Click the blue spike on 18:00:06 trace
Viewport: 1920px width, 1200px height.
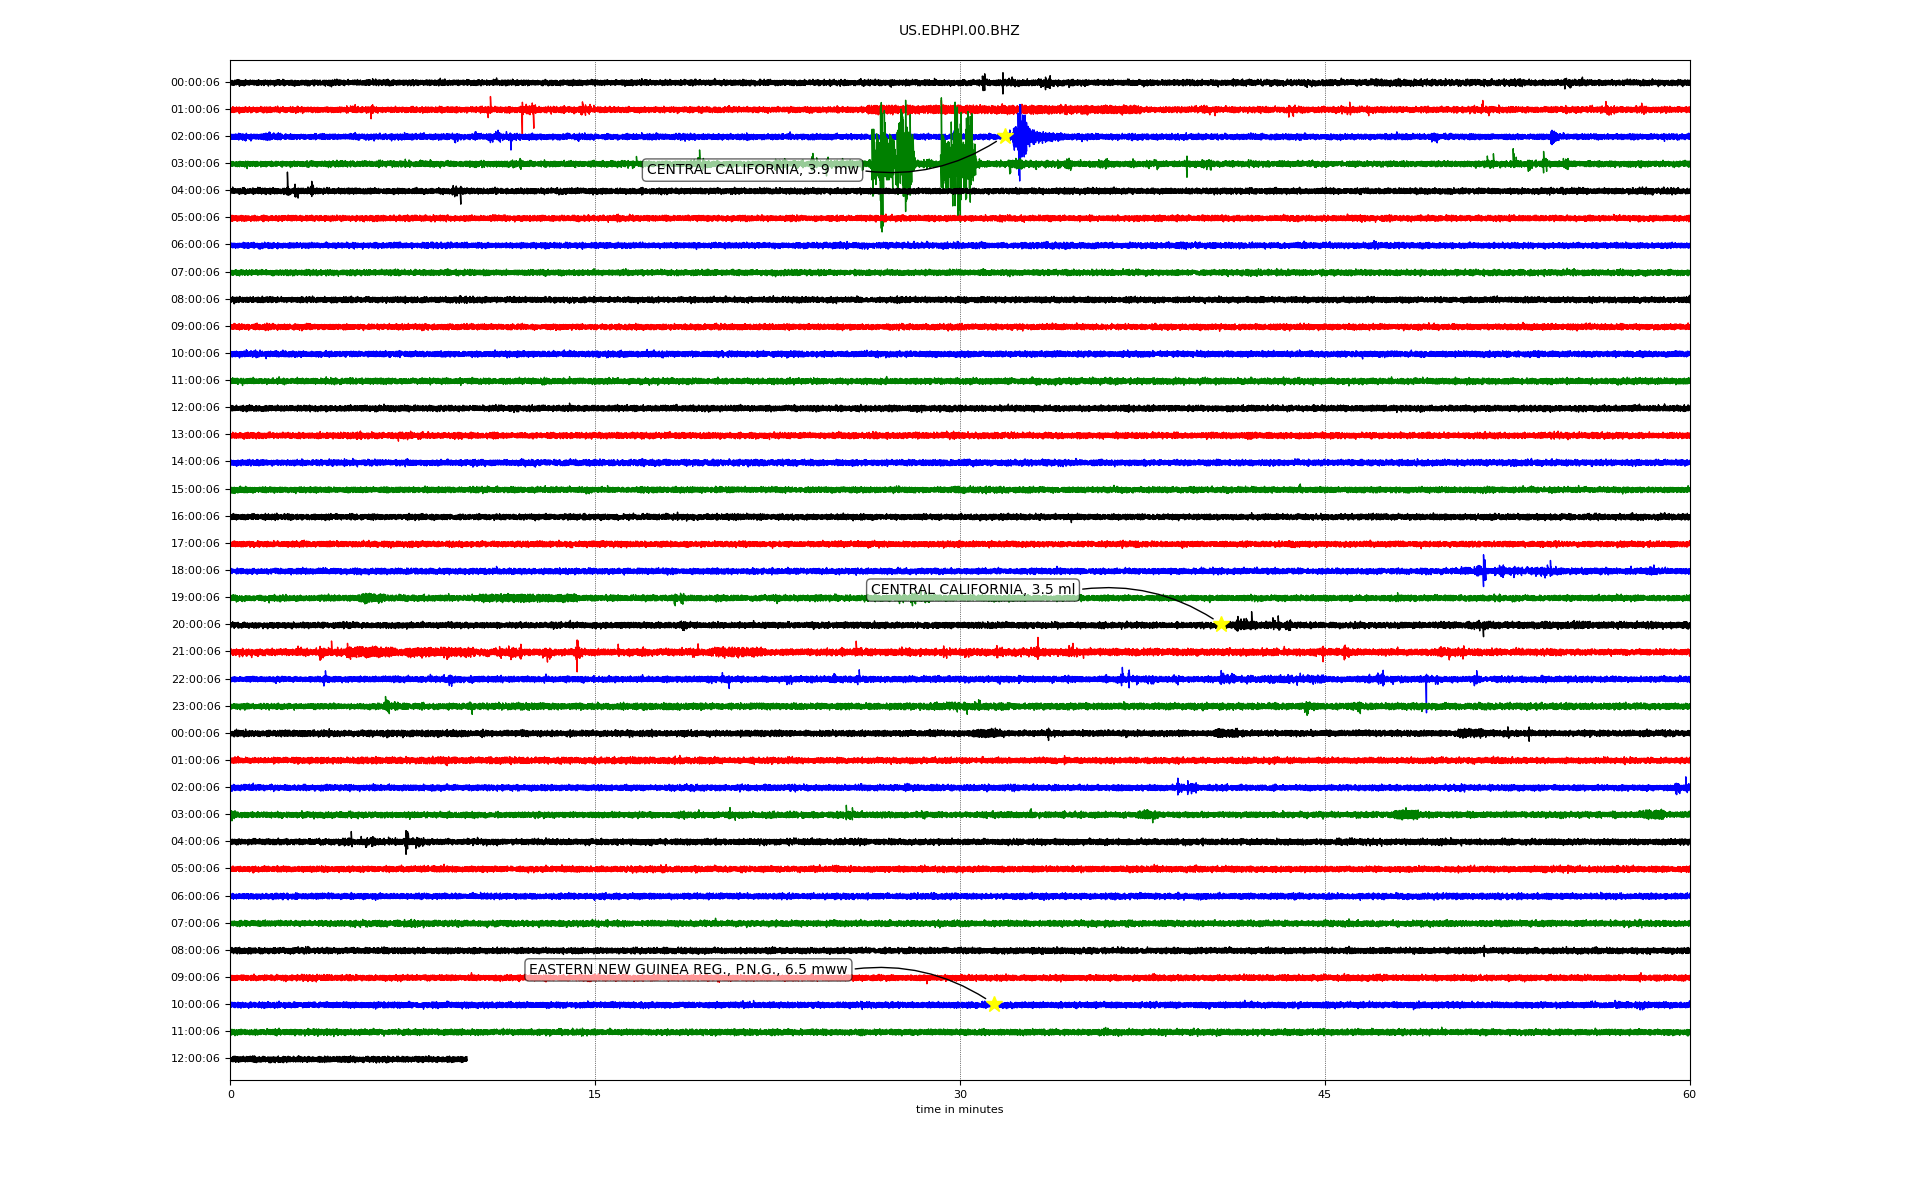coord(1484,570)
